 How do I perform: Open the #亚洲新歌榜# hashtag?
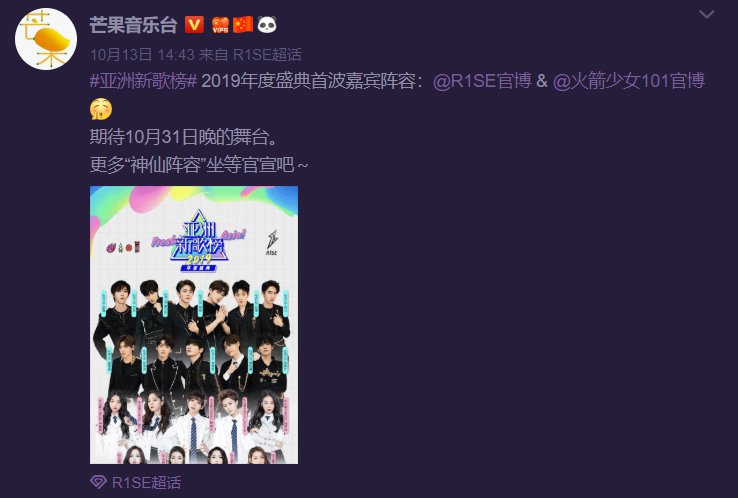pyautogui.click(x=143, y=81)
